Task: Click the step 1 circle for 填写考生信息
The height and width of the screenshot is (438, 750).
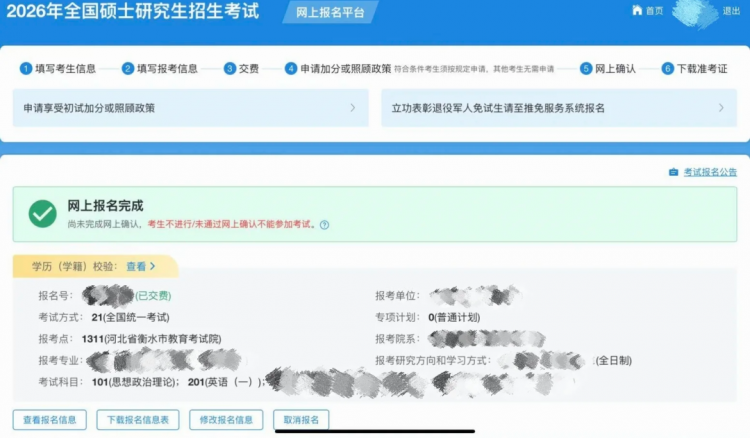Action: click(26, 69)
